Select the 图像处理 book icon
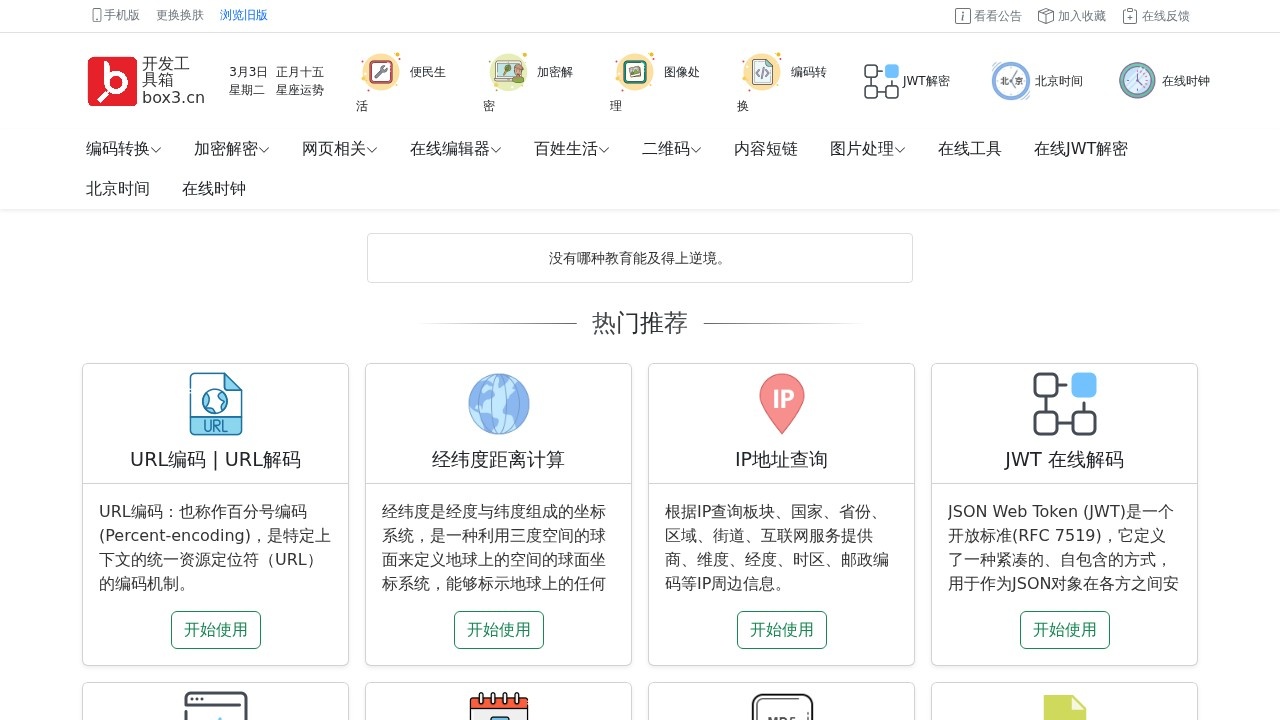The width and height of the screenshot is (1280, 720). (636, 72)
